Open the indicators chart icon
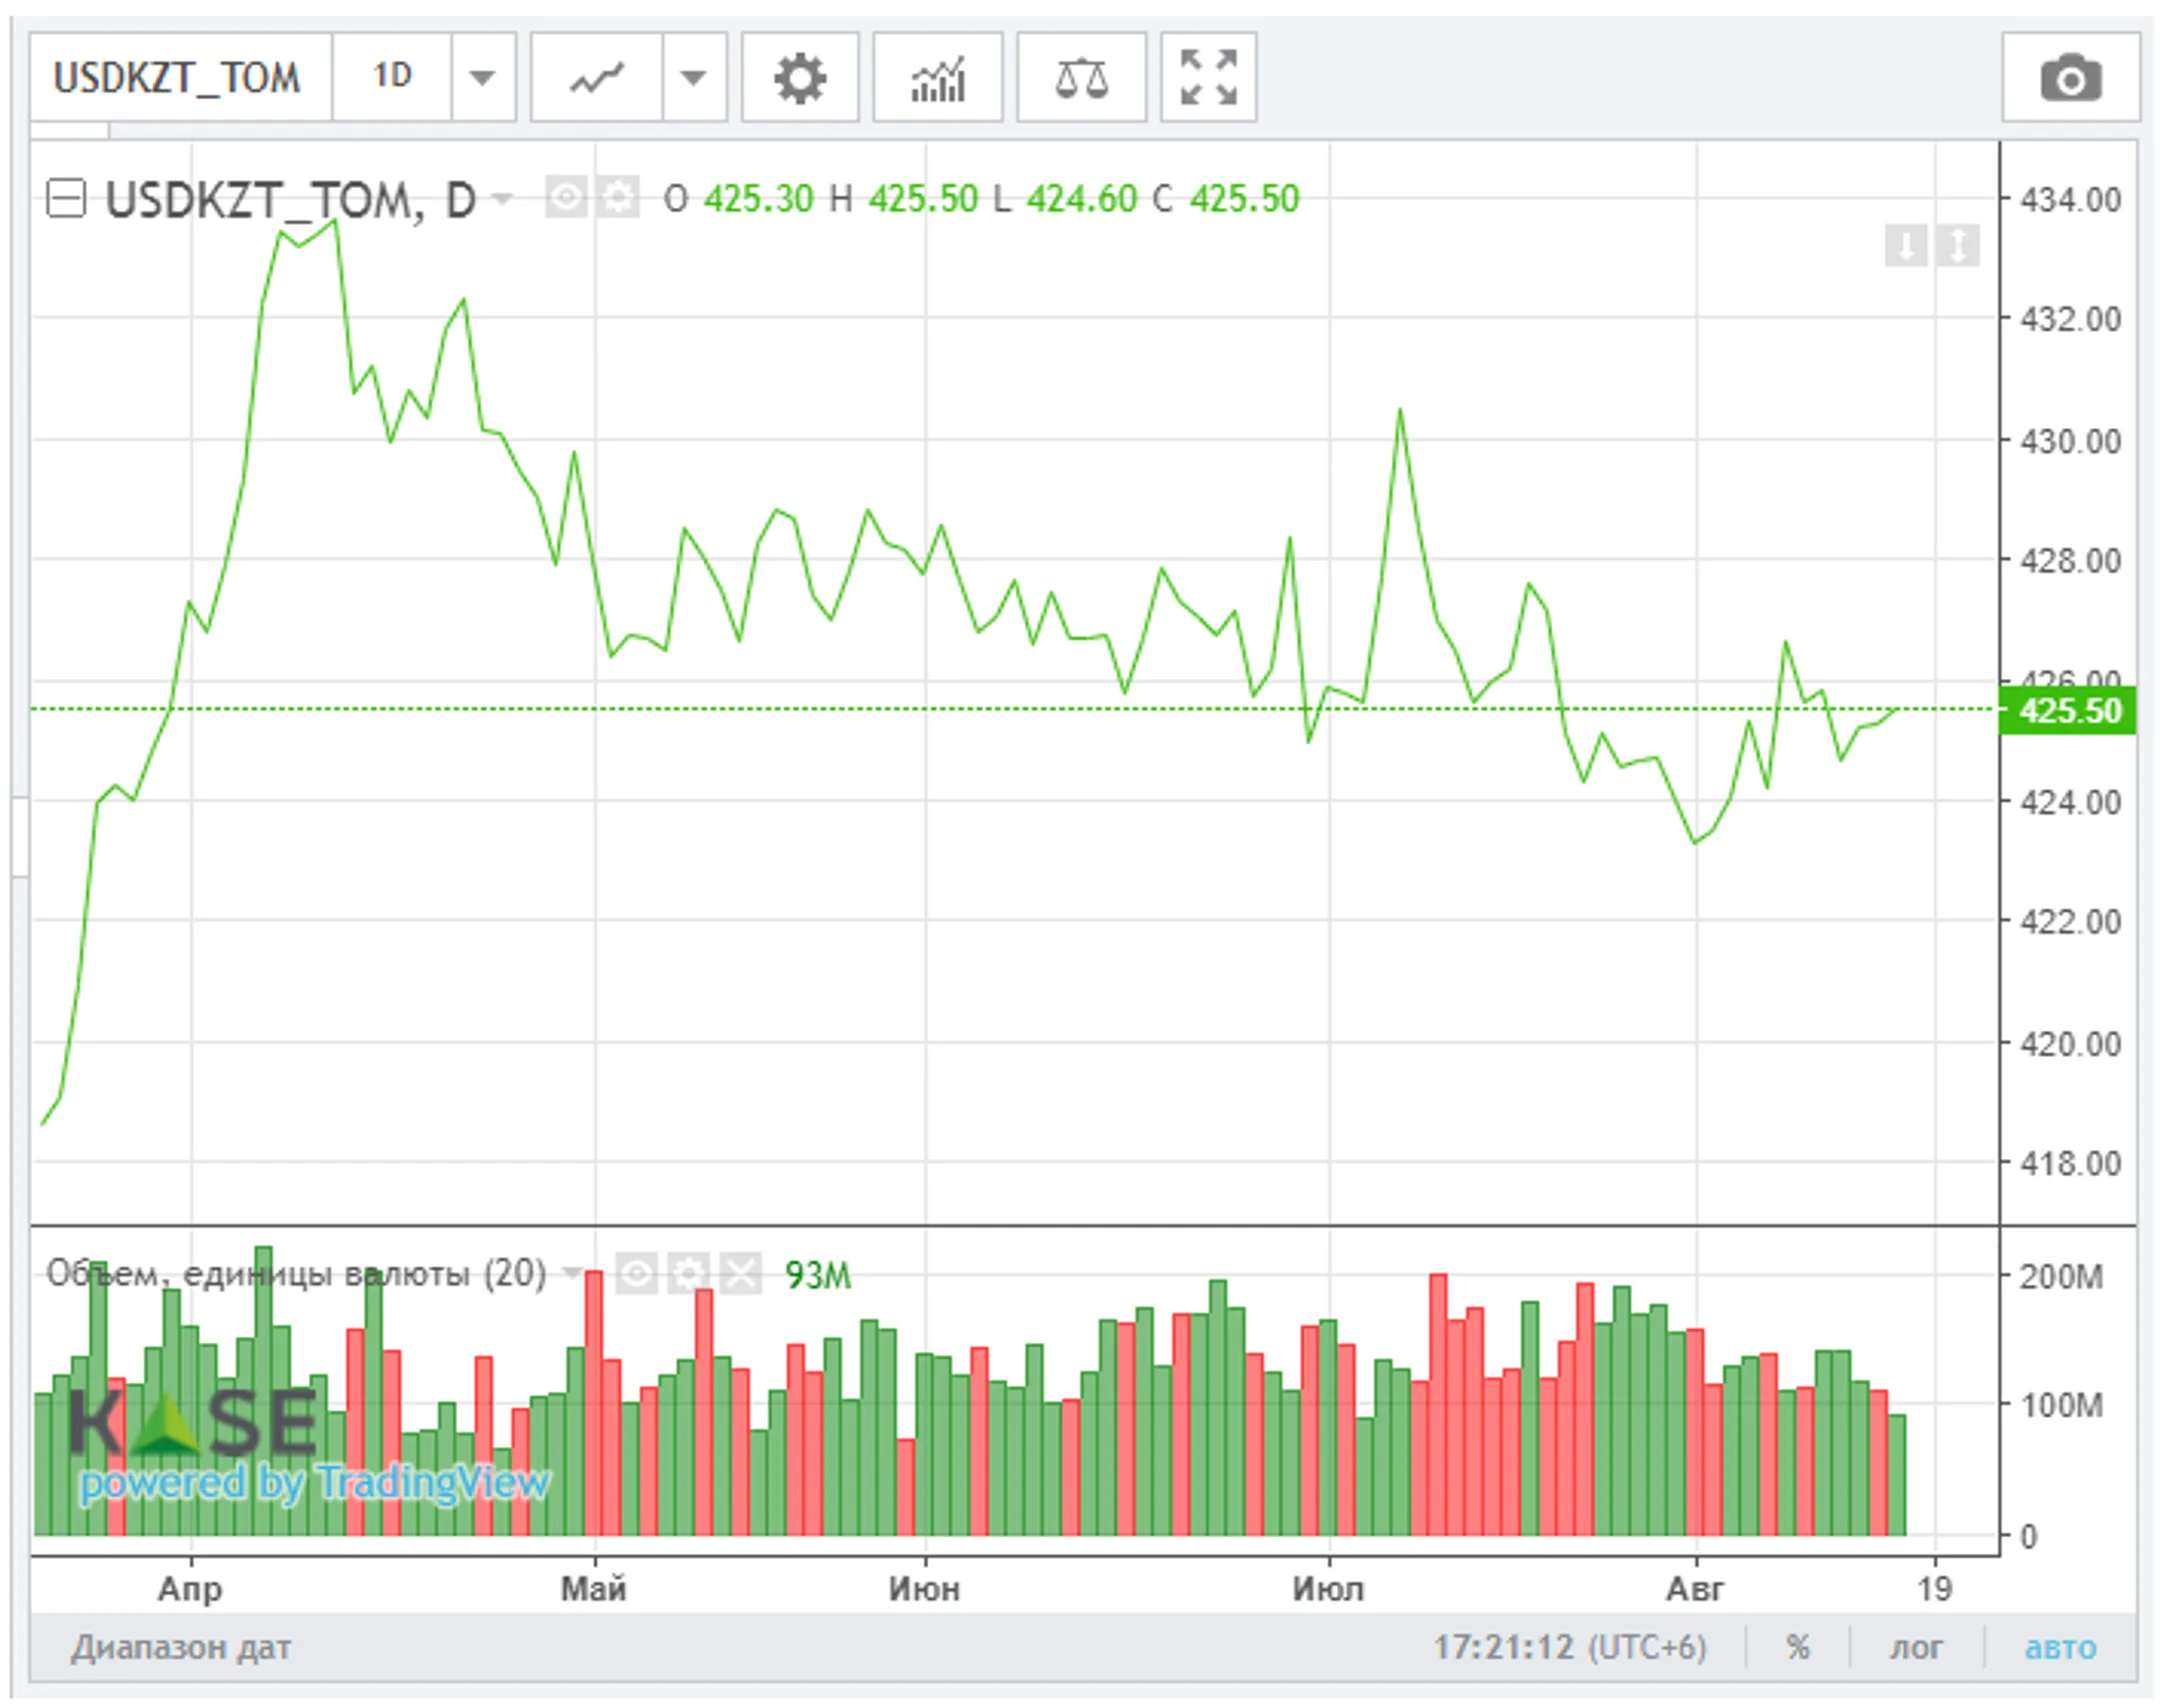Image resolution: width=2160 pixels, height=1707 pixels. point(937,78)
